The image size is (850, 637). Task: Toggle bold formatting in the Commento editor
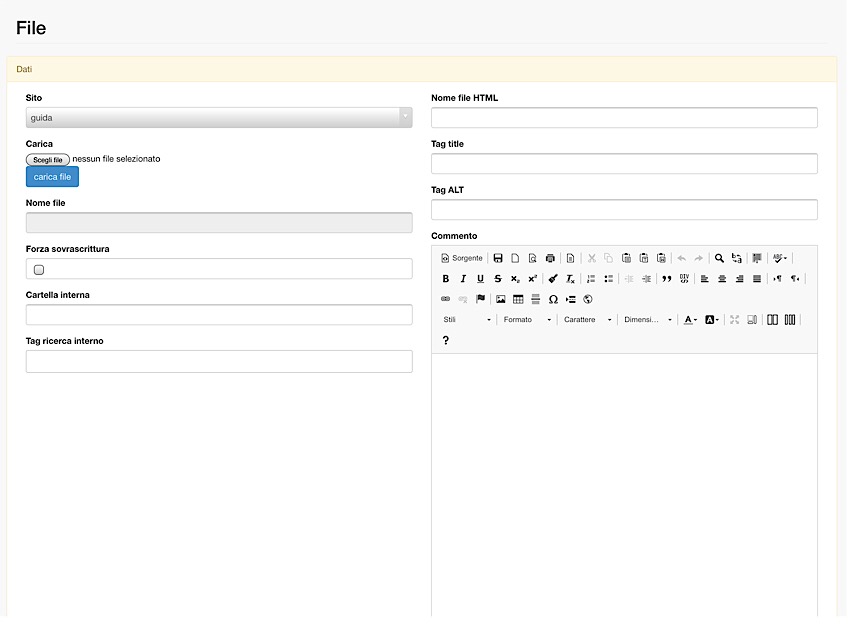coord(446,279)
